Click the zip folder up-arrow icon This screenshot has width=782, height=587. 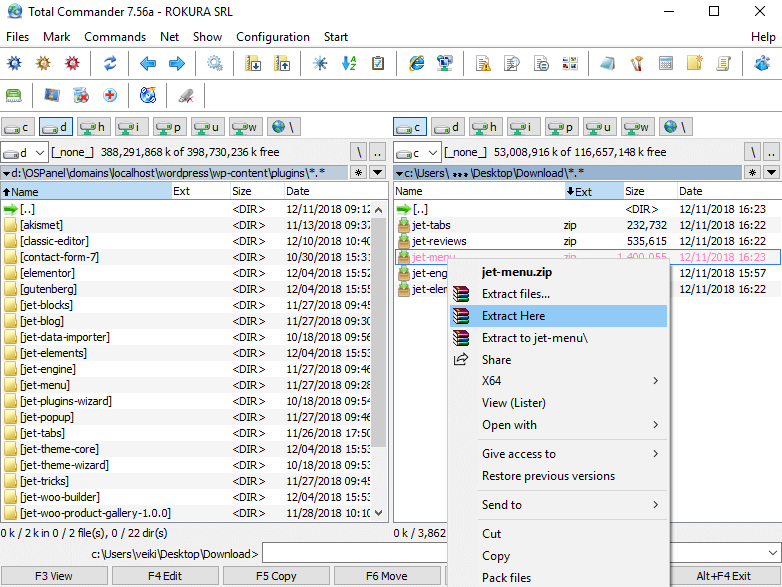(x=282, y=63)
